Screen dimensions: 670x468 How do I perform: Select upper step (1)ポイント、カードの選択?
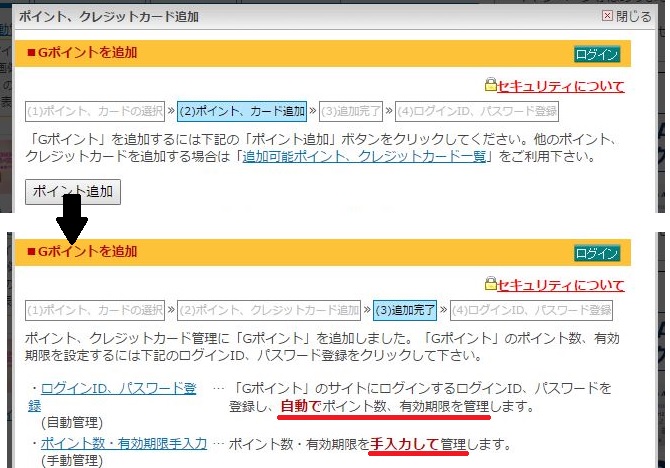(x=95, y=112)
